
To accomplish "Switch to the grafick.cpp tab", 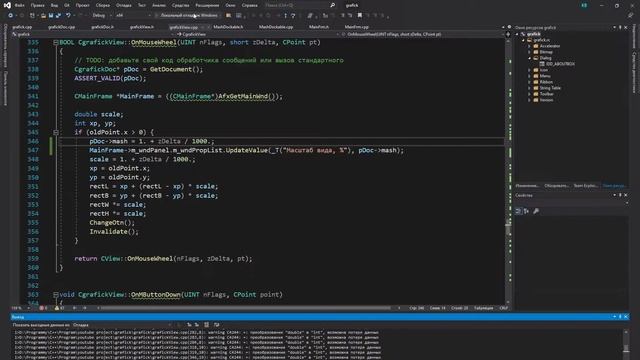I will (x=22, y=27).
